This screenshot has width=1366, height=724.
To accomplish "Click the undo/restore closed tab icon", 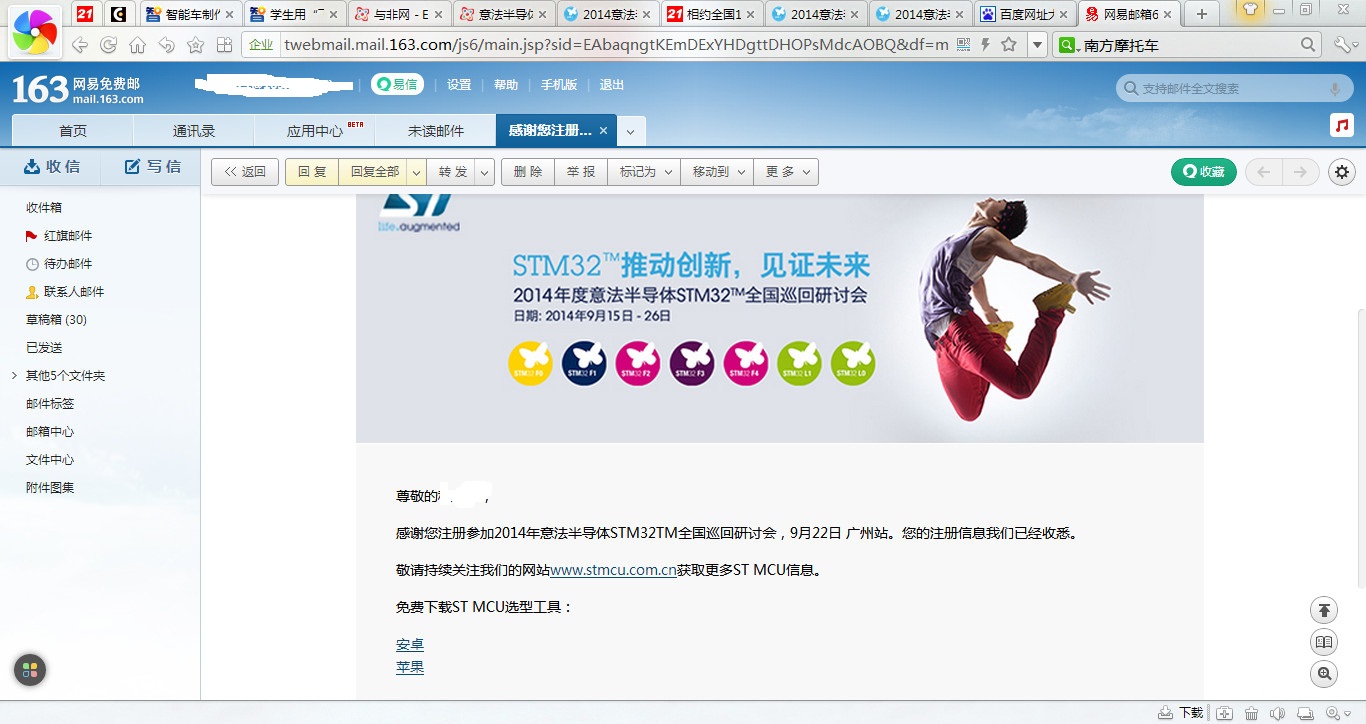I will point(166,45).
